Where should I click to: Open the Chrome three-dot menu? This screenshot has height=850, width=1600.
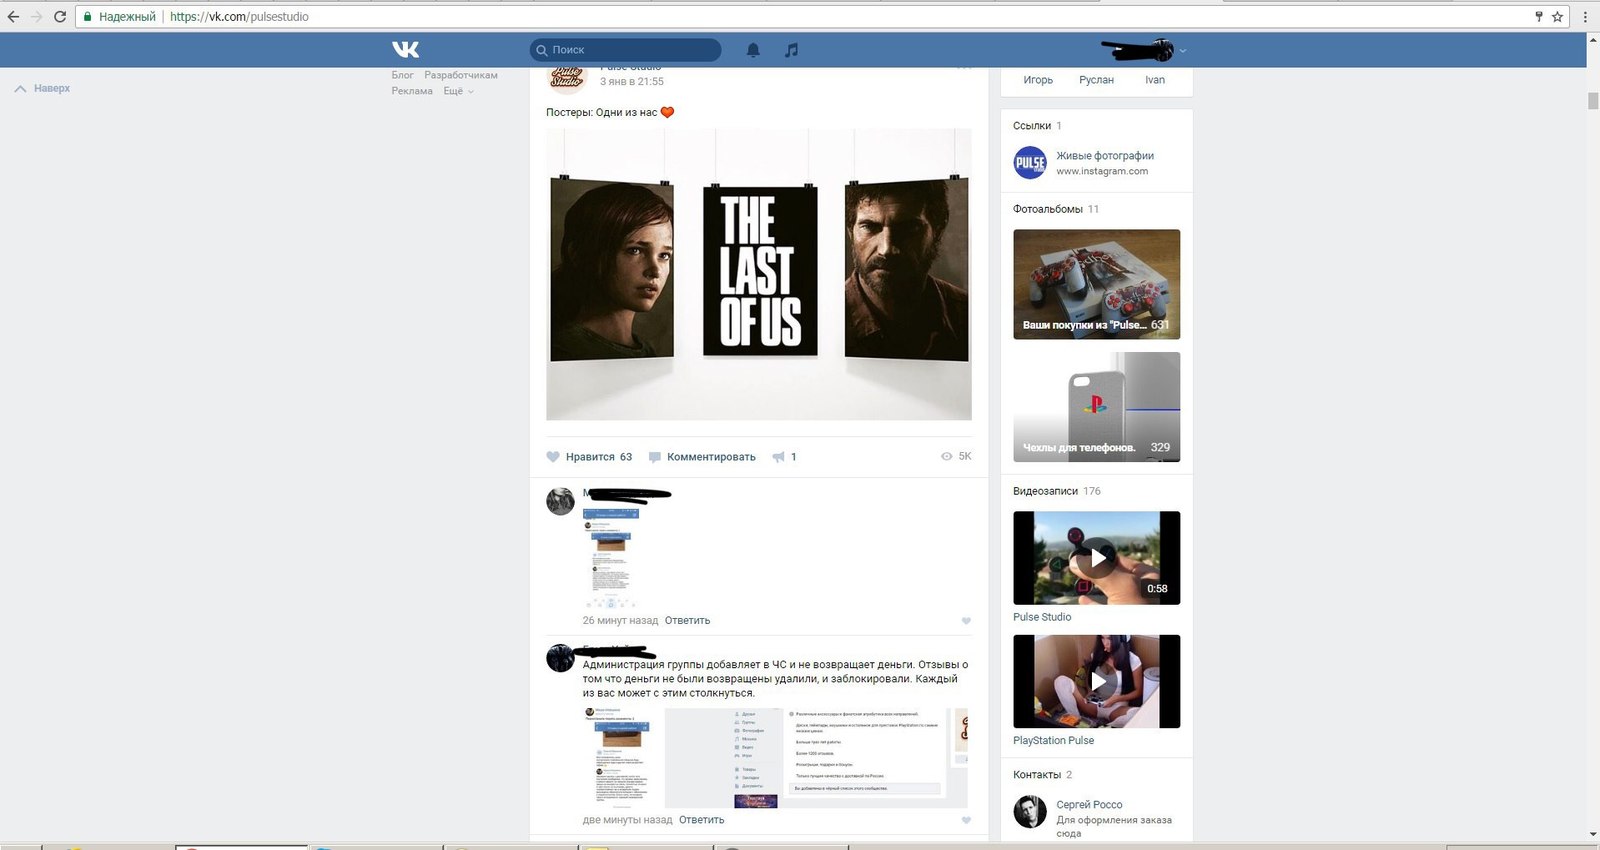coord(1585,16)
